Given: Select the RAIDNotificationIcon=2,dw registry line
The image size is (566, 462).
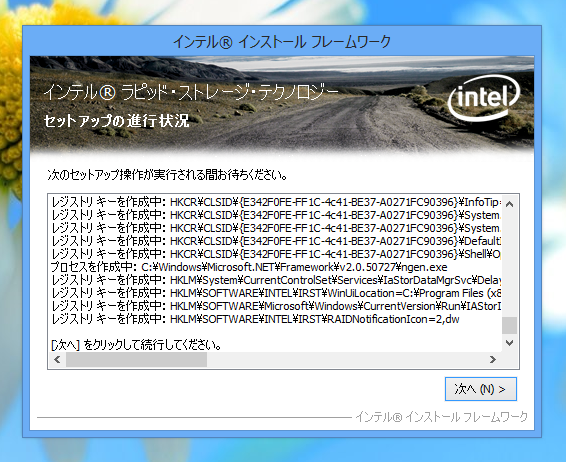Looking at the screenshot, I should pyautogui.click(x=256, y=319).
